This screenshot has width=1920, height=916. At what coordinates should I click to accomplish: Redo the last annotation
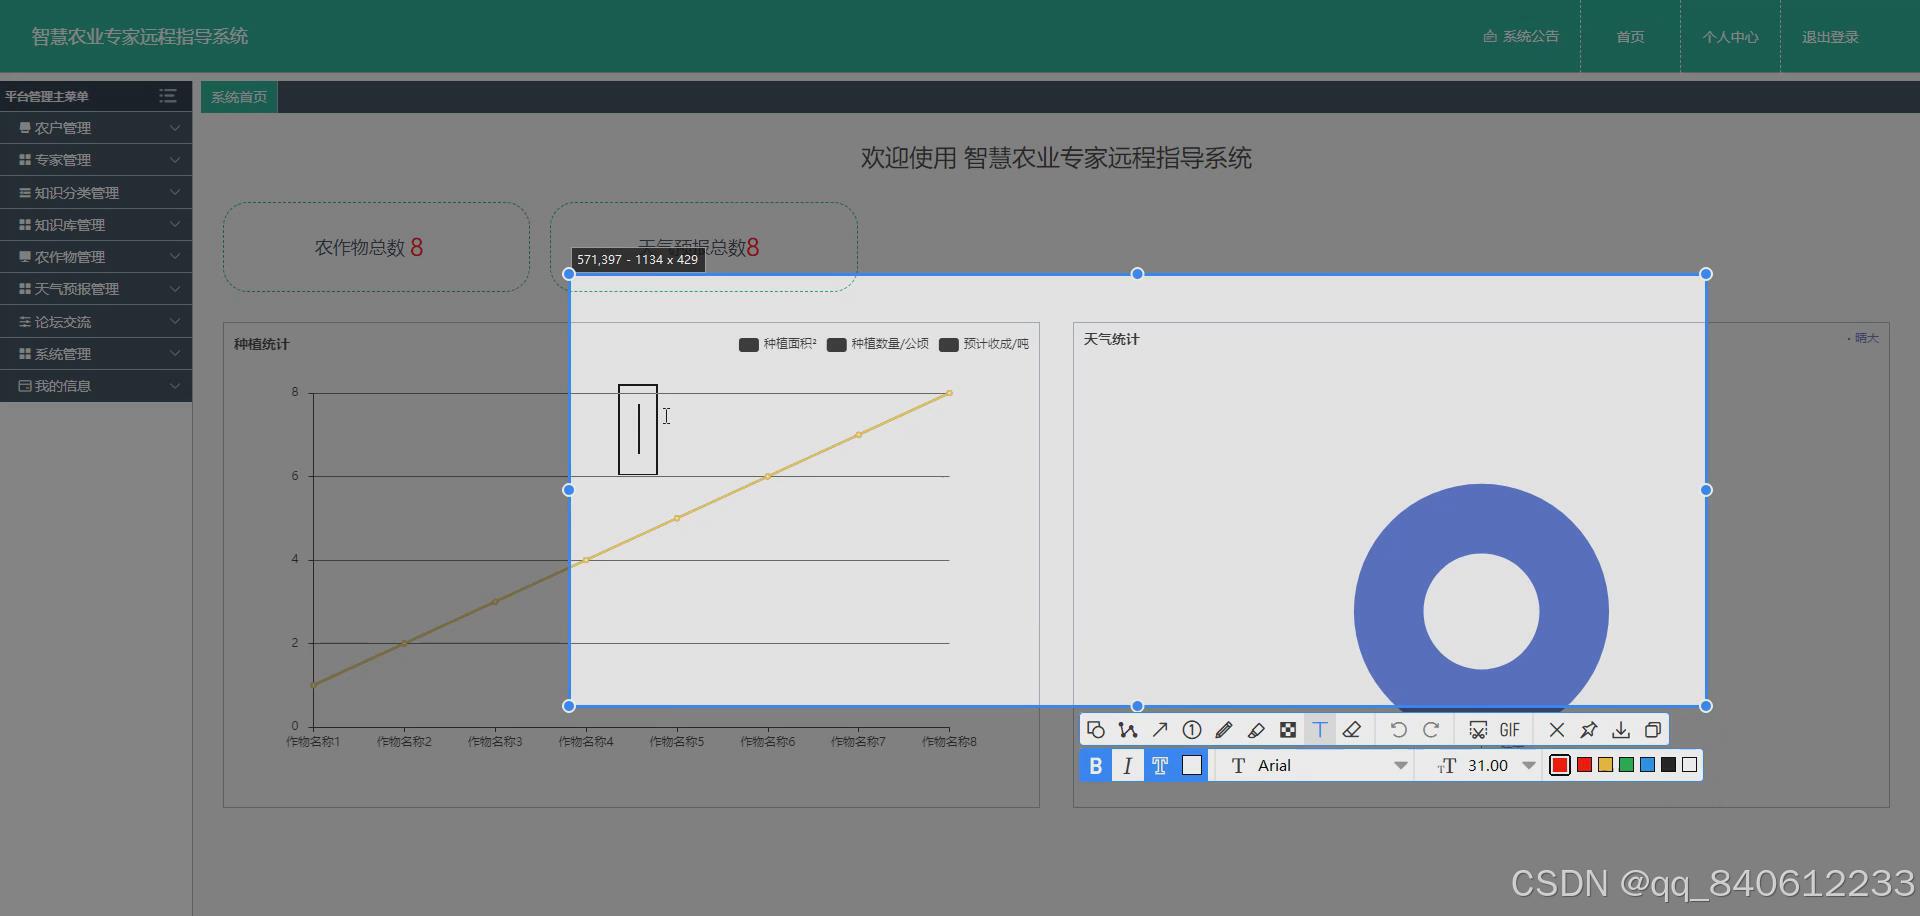pos(1431,730)
